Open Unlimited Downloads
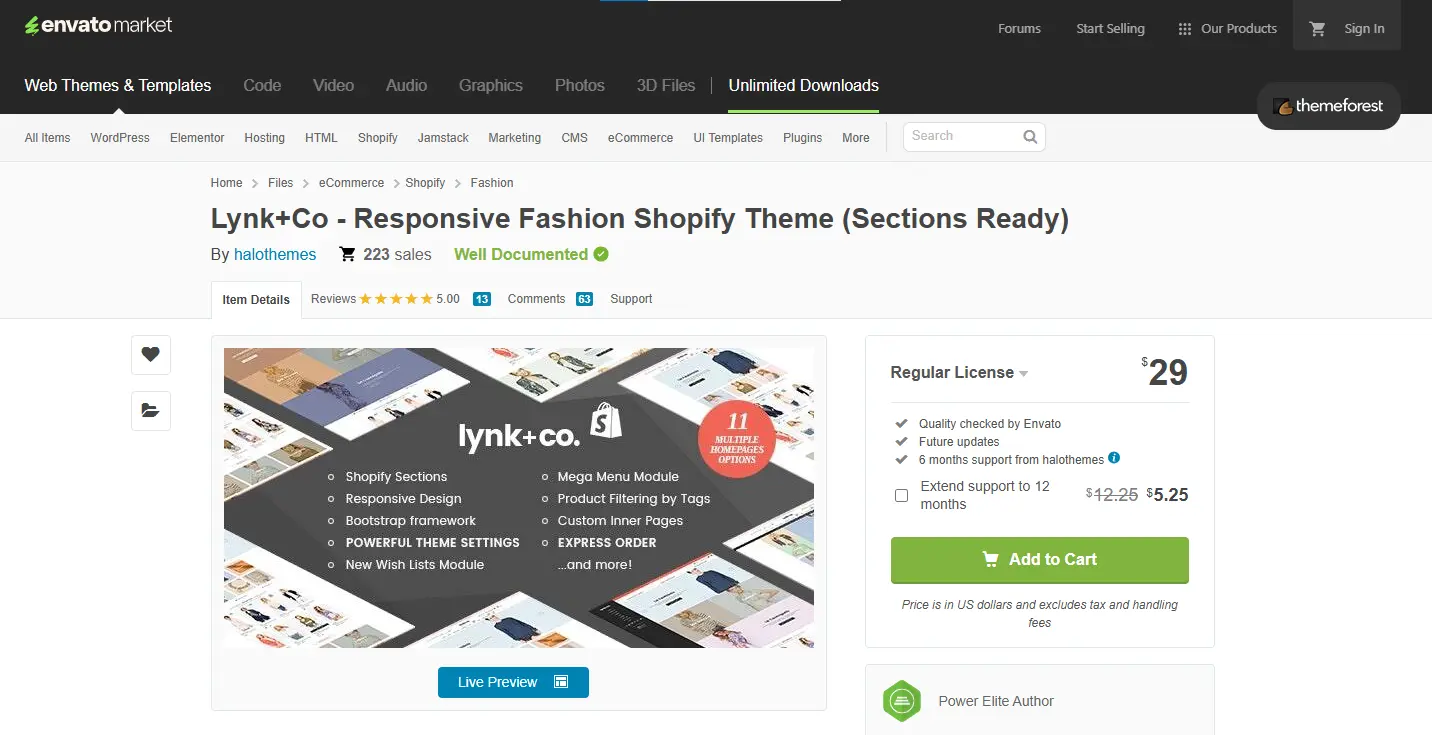1432x735 pixels. point(804,85)
